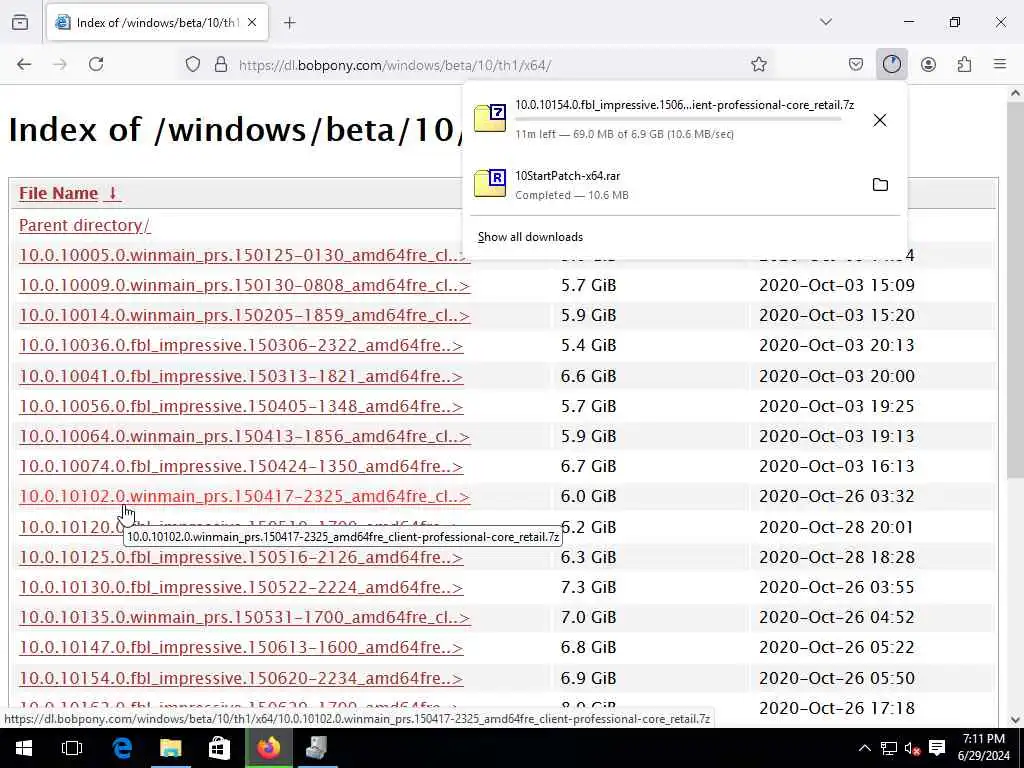Open the Pocket save icon
This screenshot has height=768, width=1024.
pyautogui.click(x=856, y=64)
